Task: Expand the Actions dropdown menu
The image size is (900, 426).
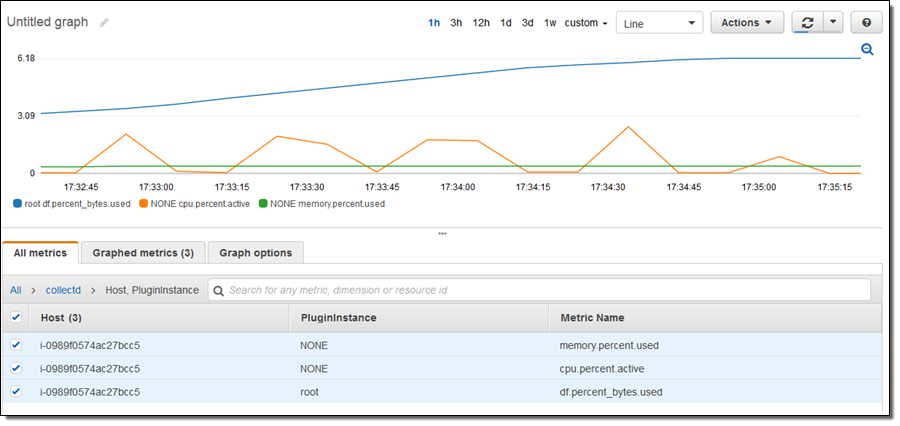Action: (746, 23)
